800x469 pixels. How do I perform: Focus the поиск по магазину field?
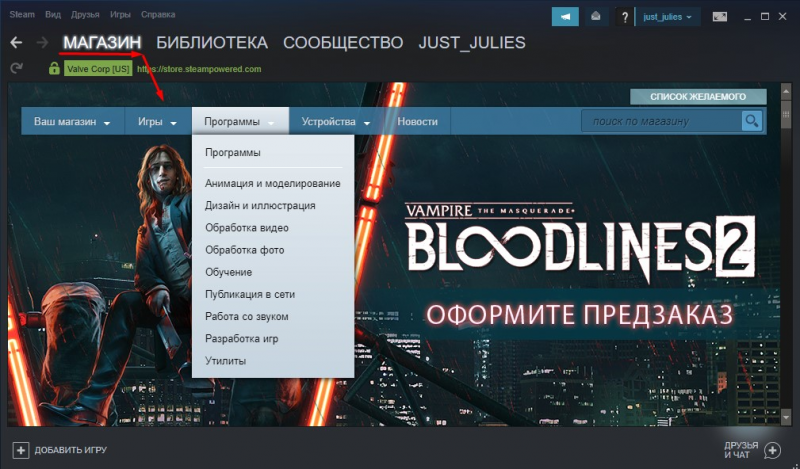tap(661, 121)
